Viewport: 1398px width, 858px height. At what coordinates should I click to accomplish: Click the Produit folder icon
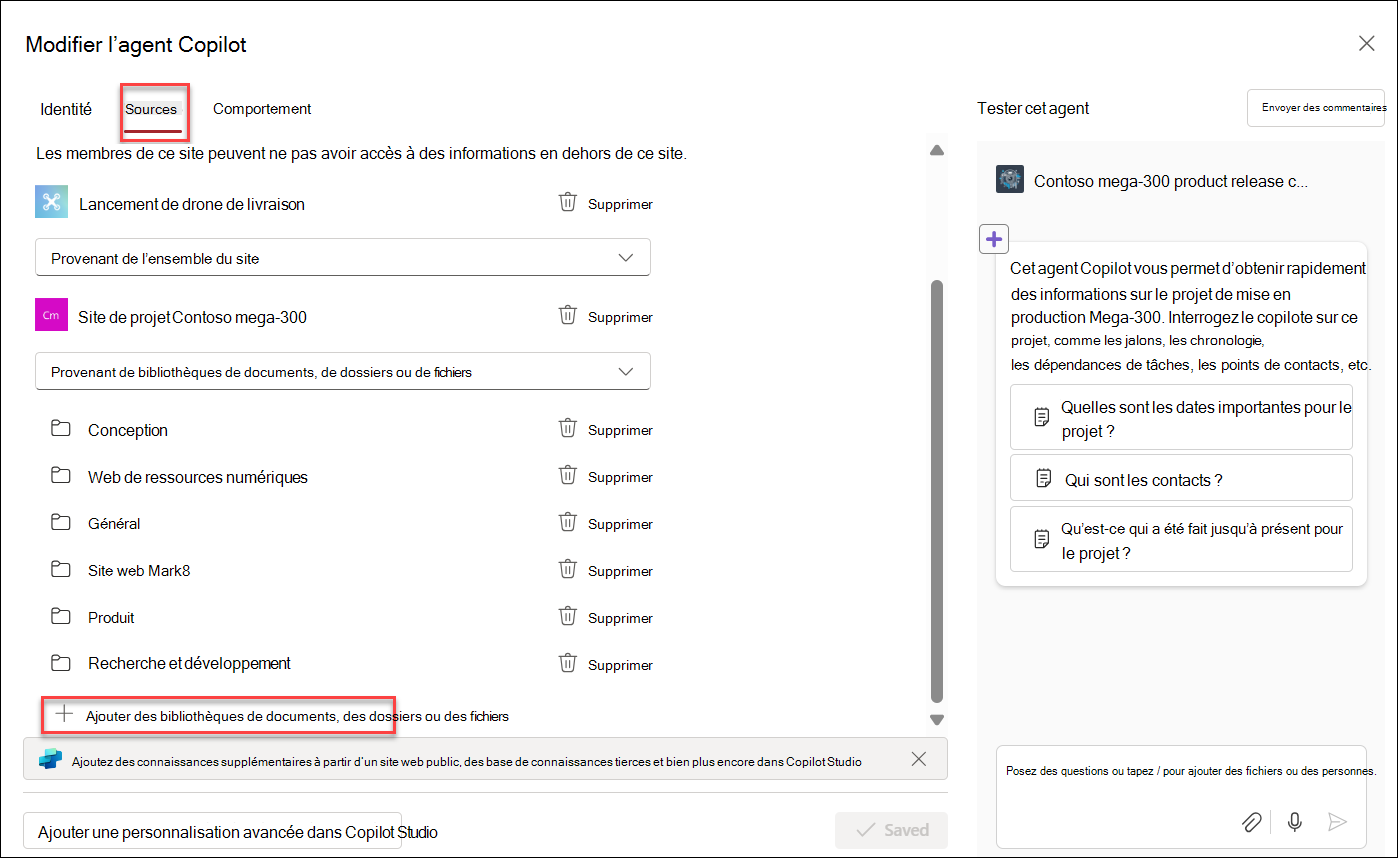[x=61, y=617]
